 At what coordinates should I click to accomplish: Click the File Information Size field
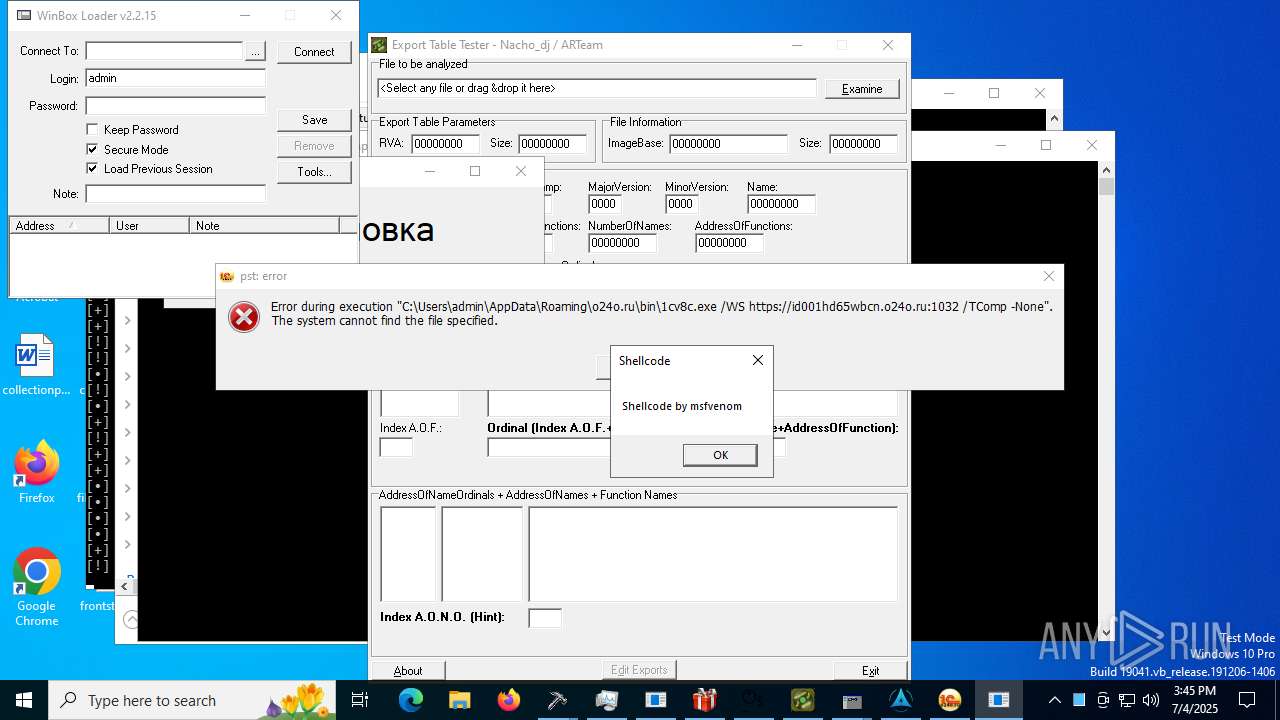click(x=863, y=144)
